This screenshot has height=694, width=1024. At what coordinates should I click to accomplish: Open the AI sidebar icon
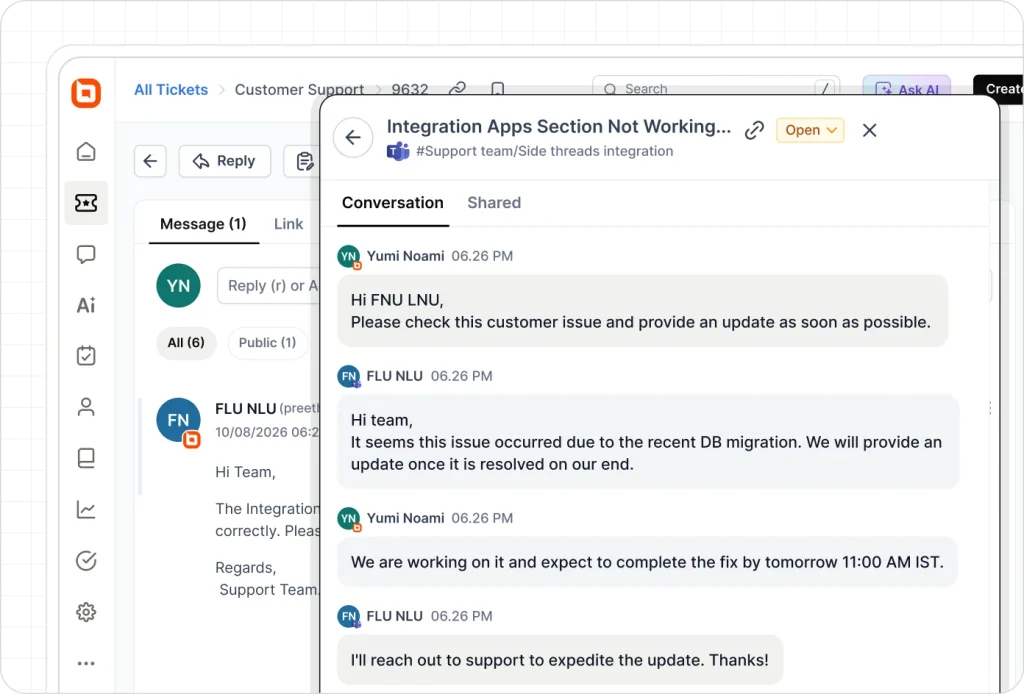86,305
